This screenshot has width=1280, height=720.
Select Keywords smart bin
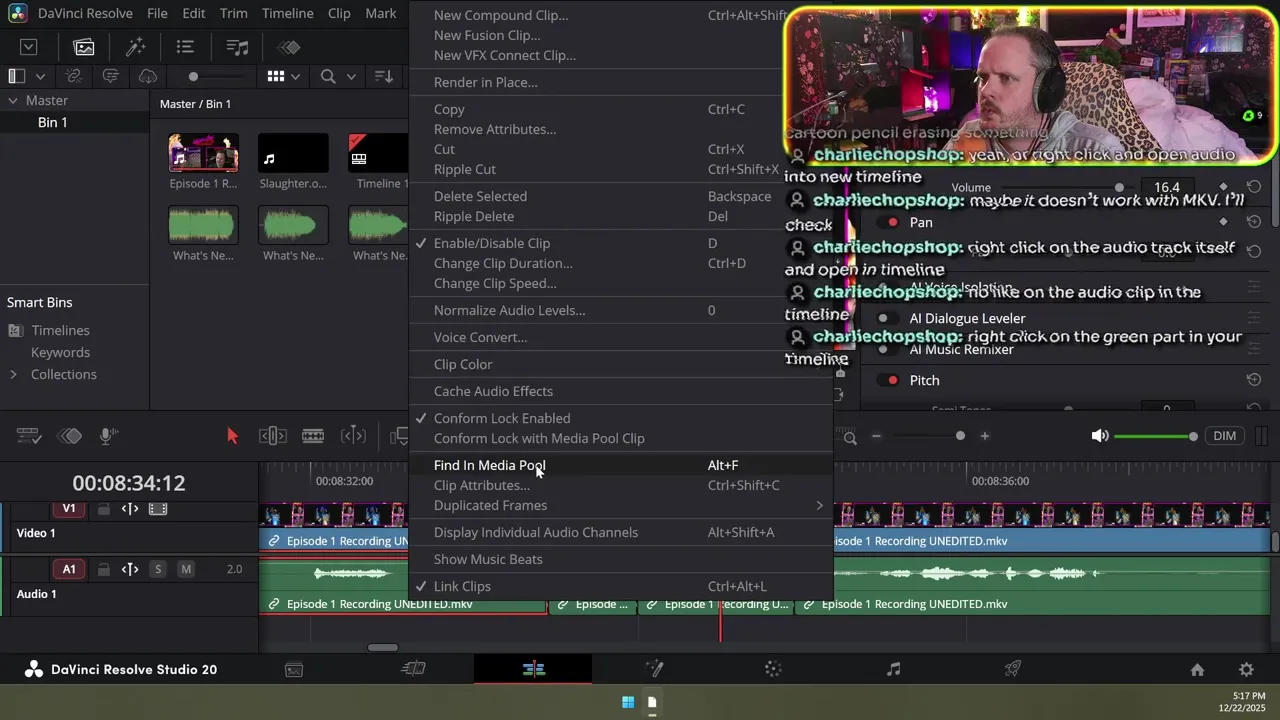click(x=60, y=352)
